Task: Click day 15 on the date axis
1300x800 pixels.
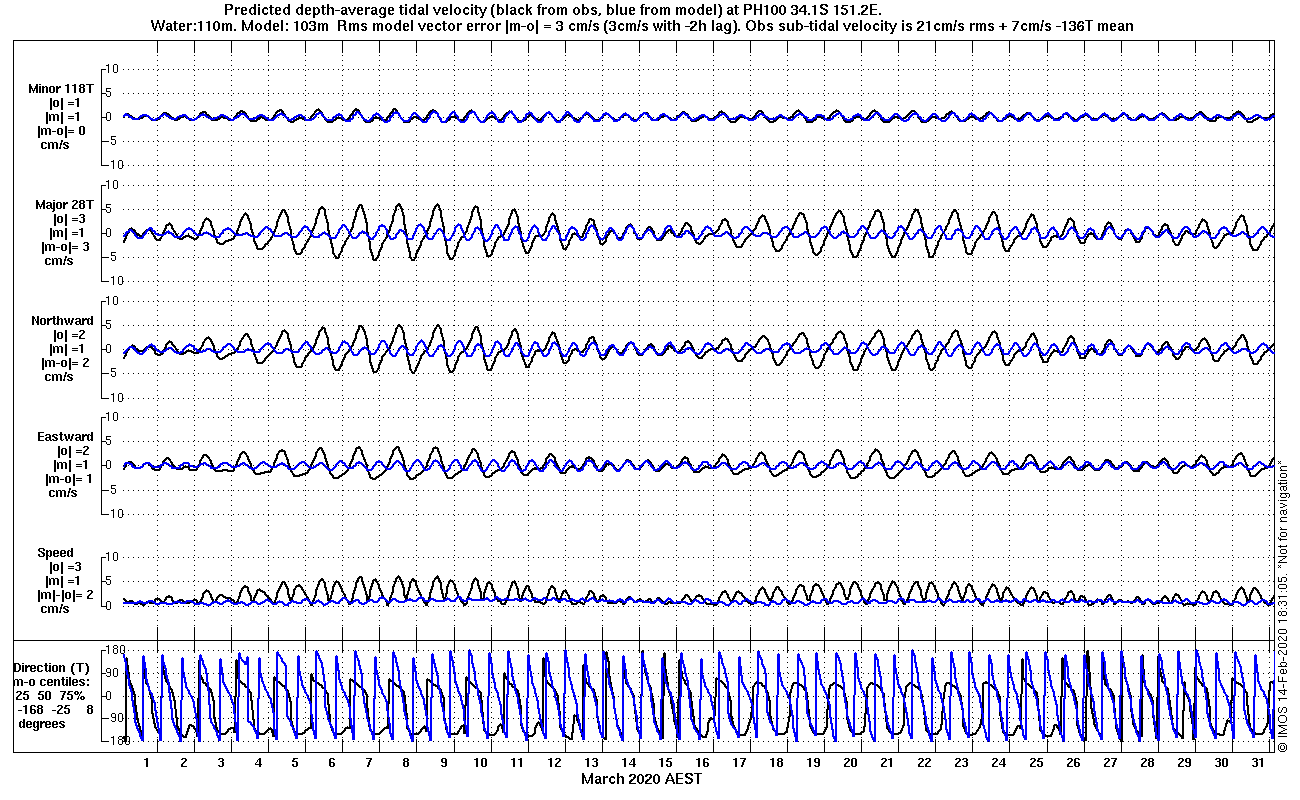Action: point(665,762)
